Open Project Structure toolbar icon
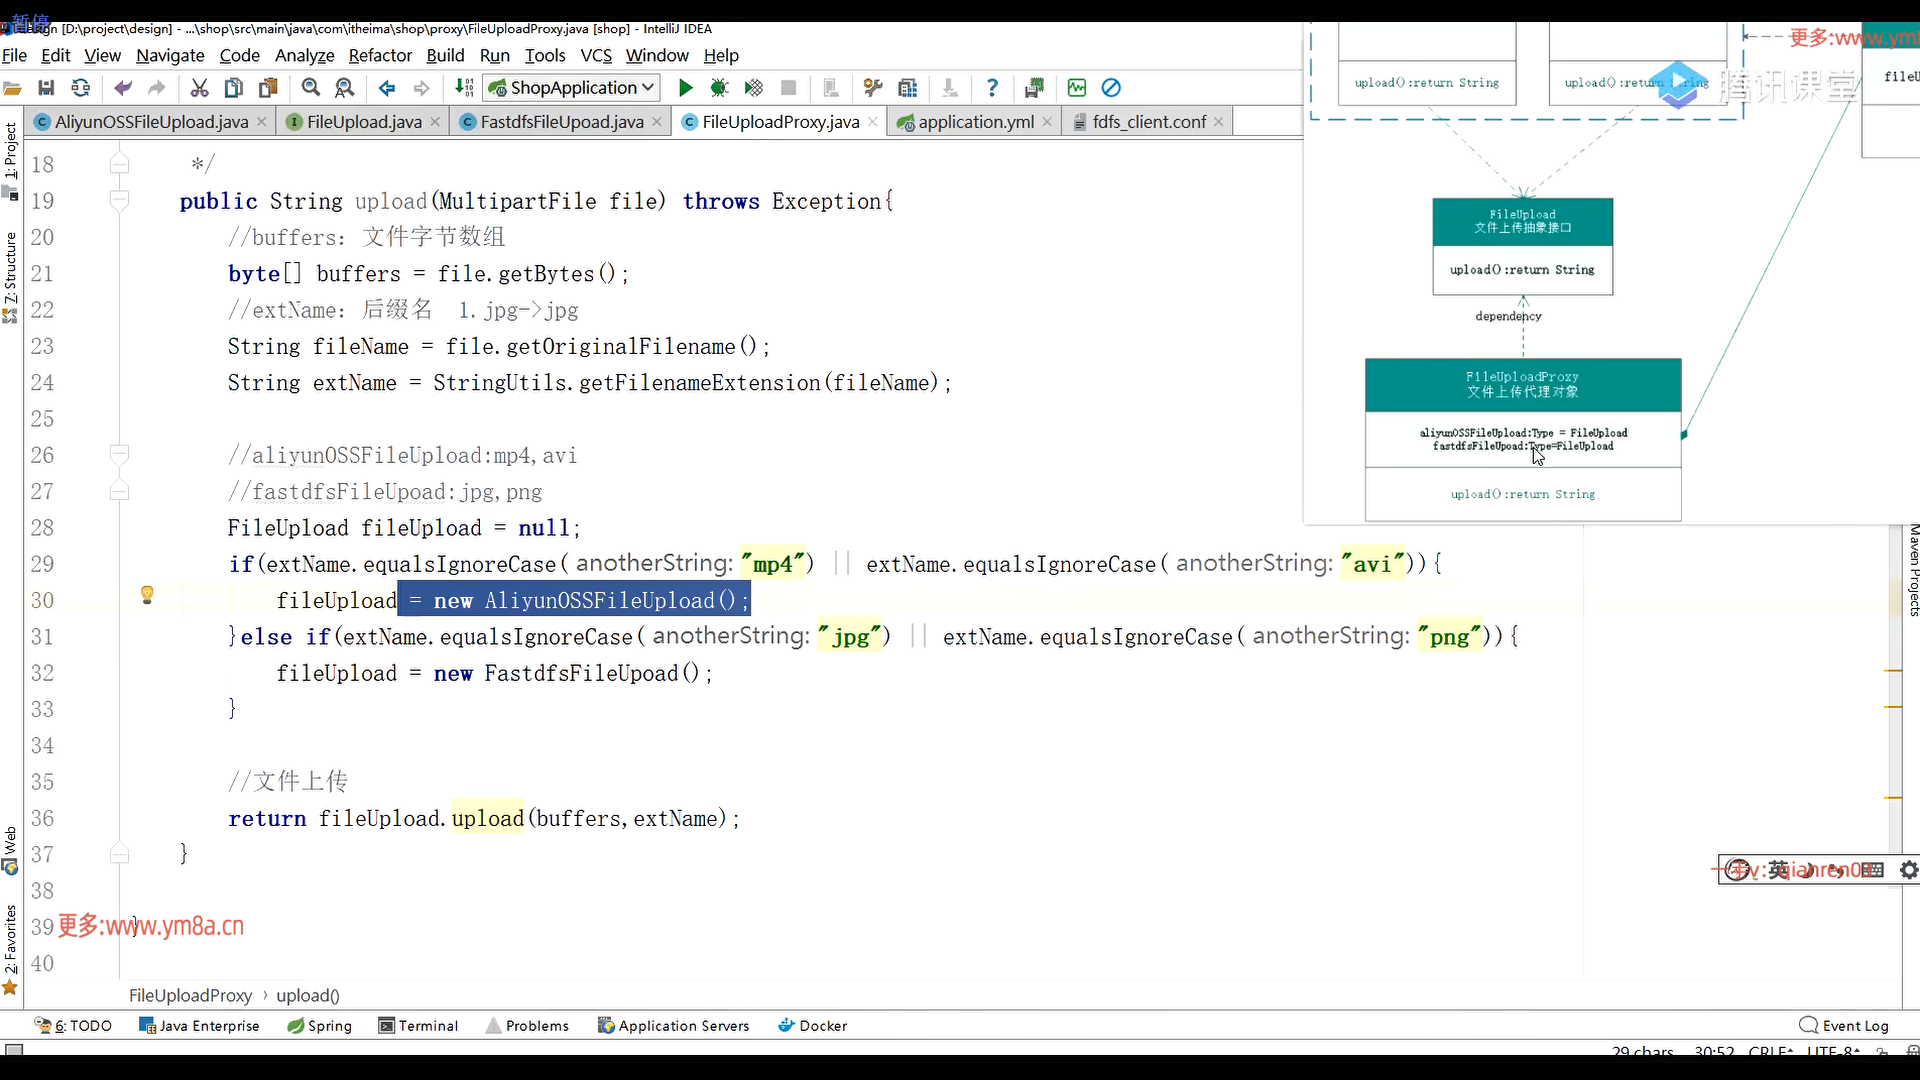This screenshot has width=1920, height=1080. [908, 88]
